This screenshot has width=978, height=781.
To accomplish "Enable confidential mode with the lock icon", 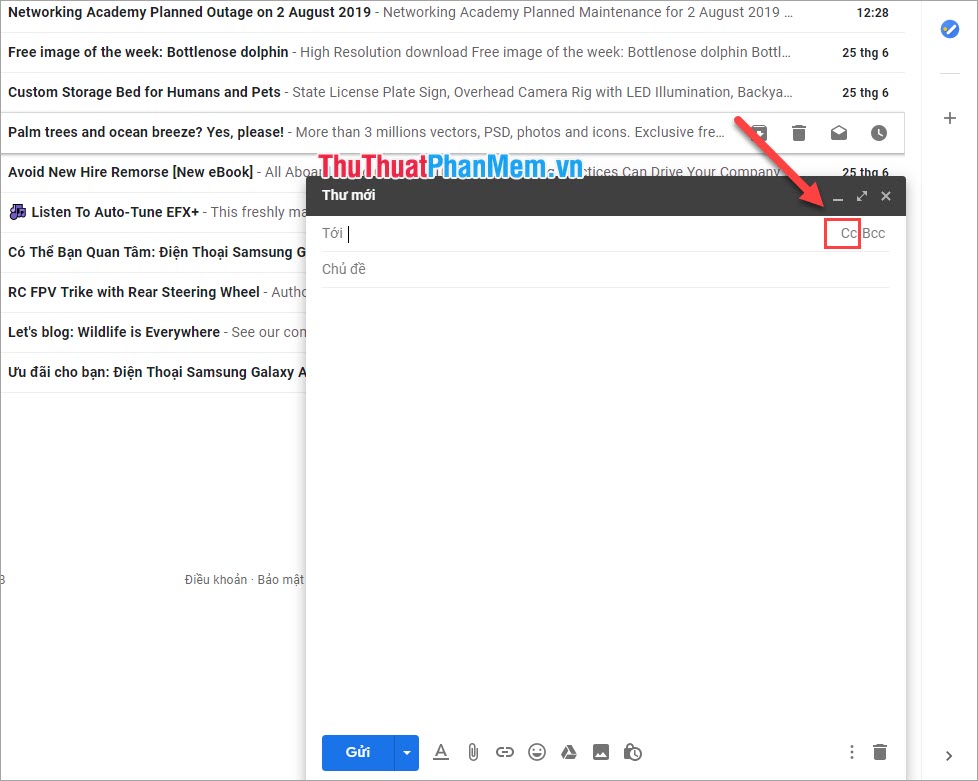I will point(632,752).
